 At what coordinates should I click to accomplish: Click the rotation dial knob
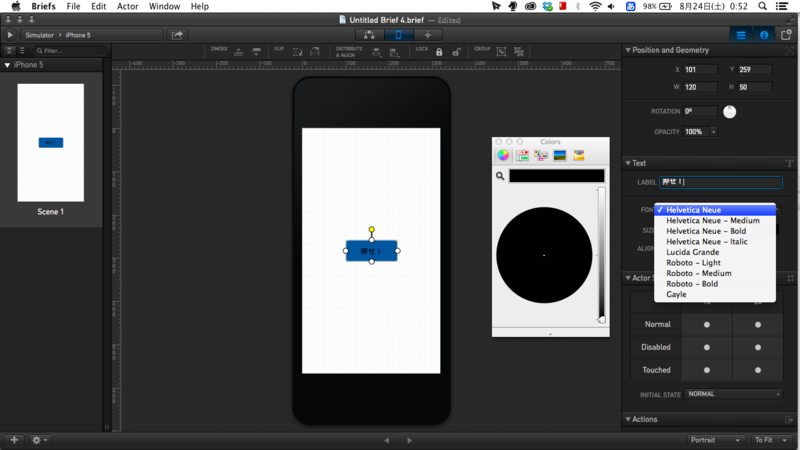tap(730, 112)
